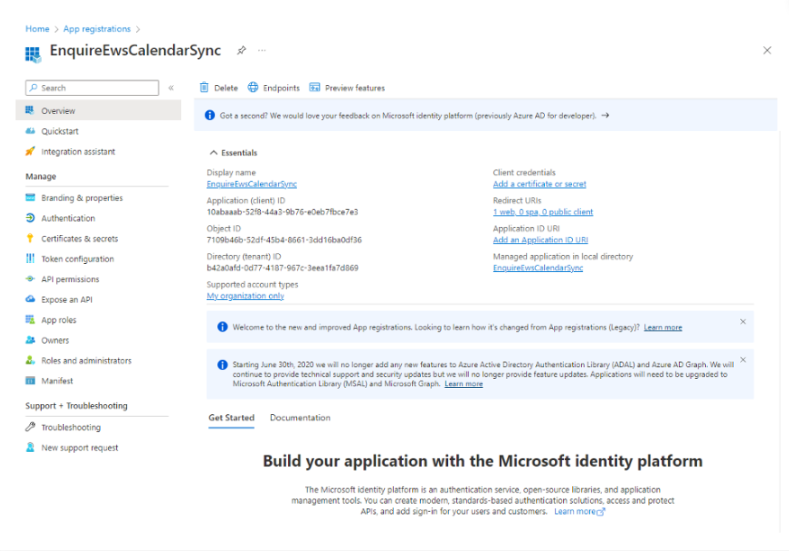Click the Token configuration bars icon
Image resolution: width=789 pixels, height=551 pixels.
tap(30, 258)
